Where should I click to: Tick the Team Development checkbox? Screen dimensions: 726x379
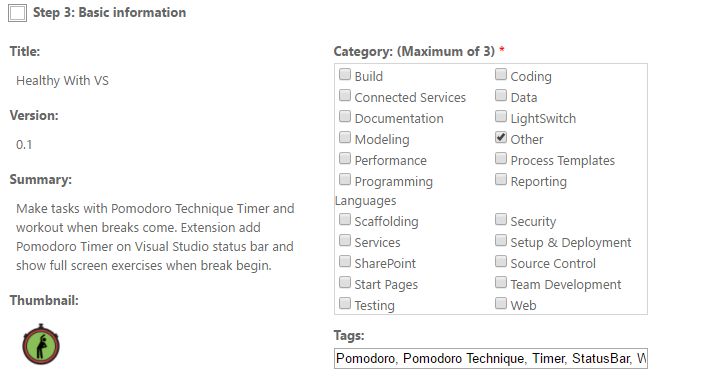pyautogui.click(x=501, y=282)
